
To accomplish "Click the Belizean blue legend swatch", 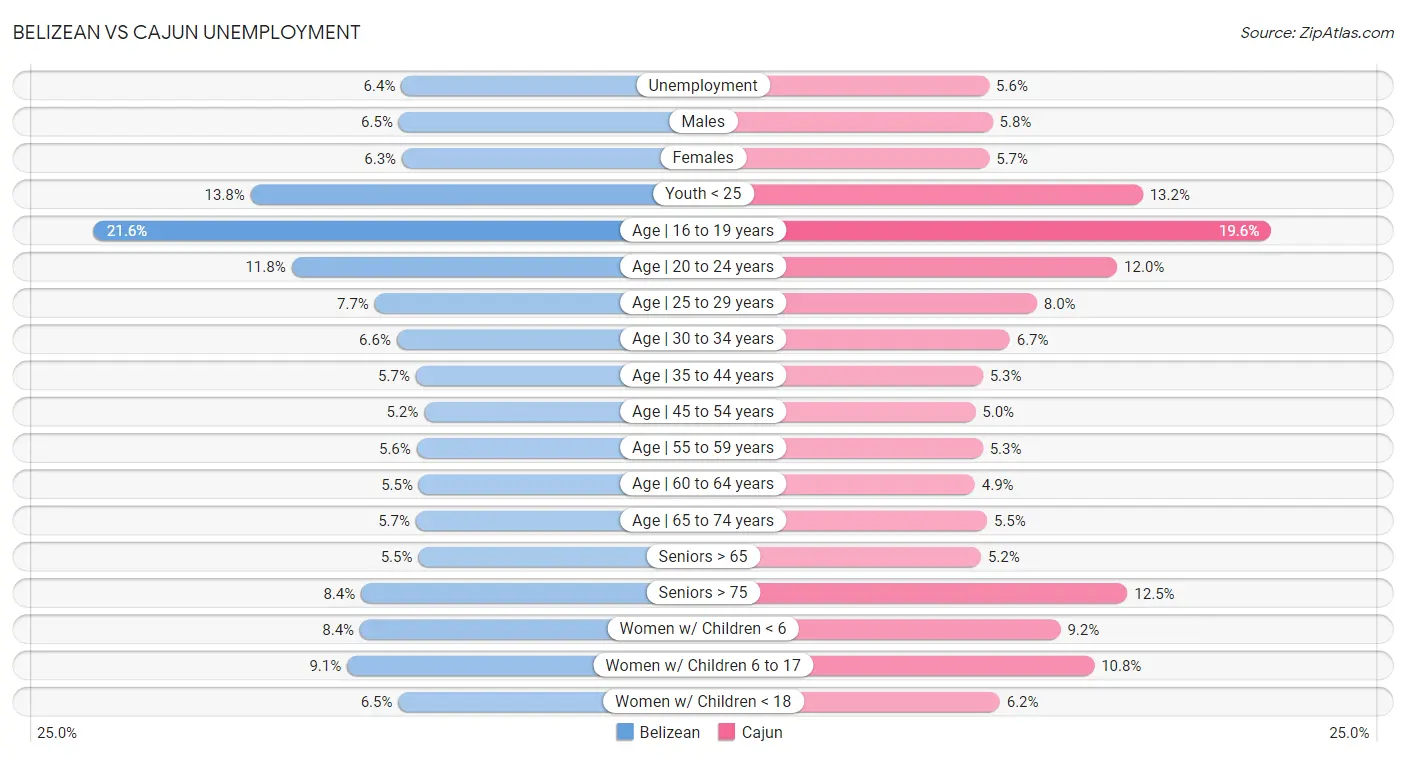I will pos(625,732).
